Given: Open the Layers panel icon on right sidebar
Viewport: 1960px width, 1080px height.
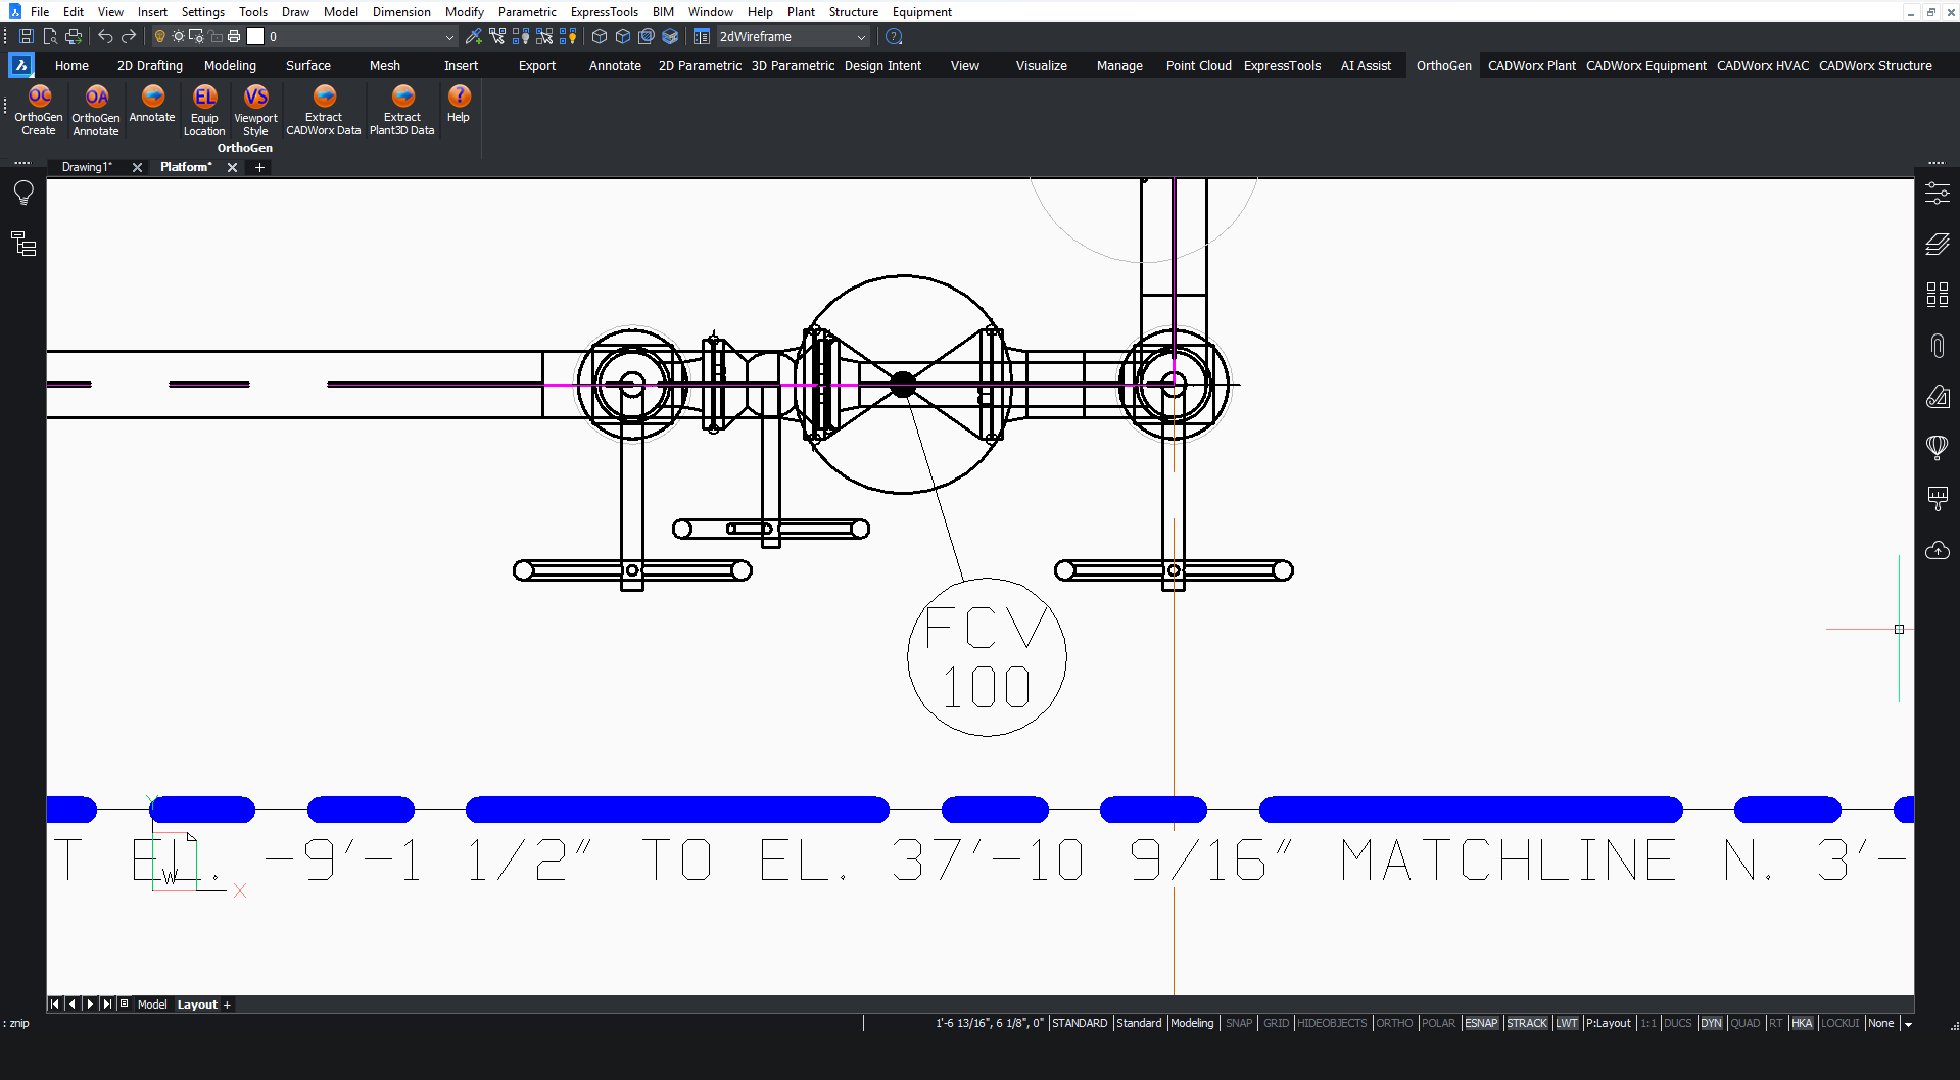Looking at the screenshot, I should click(x=1937, y=243).
